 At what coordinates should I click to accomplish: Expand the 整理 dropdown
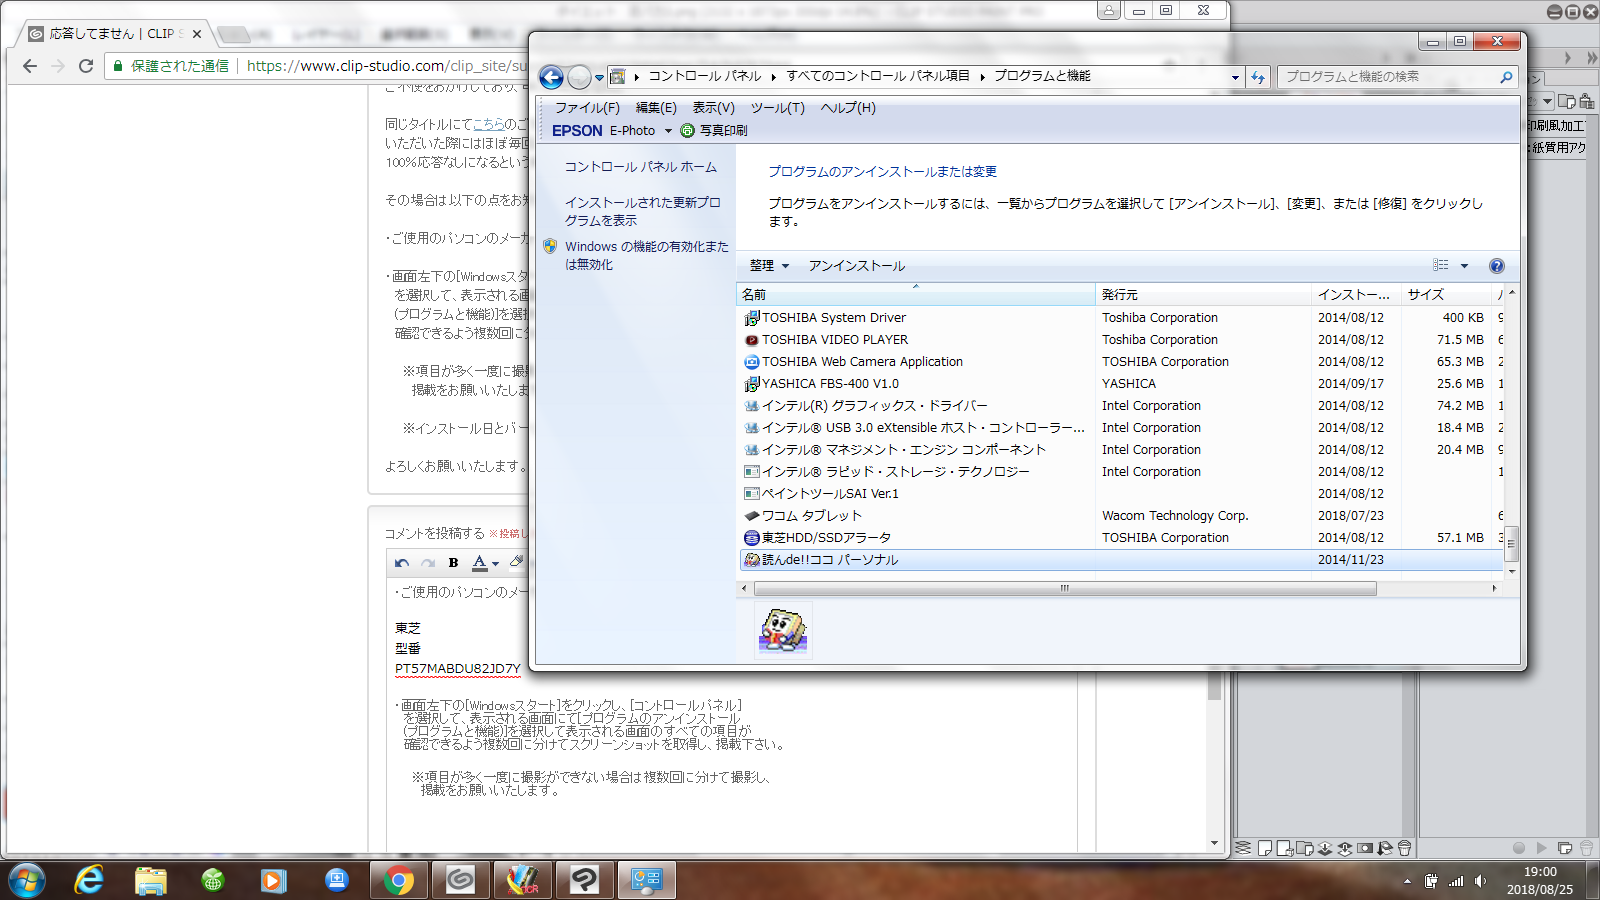pyautogui.click(x=769, y=266)
